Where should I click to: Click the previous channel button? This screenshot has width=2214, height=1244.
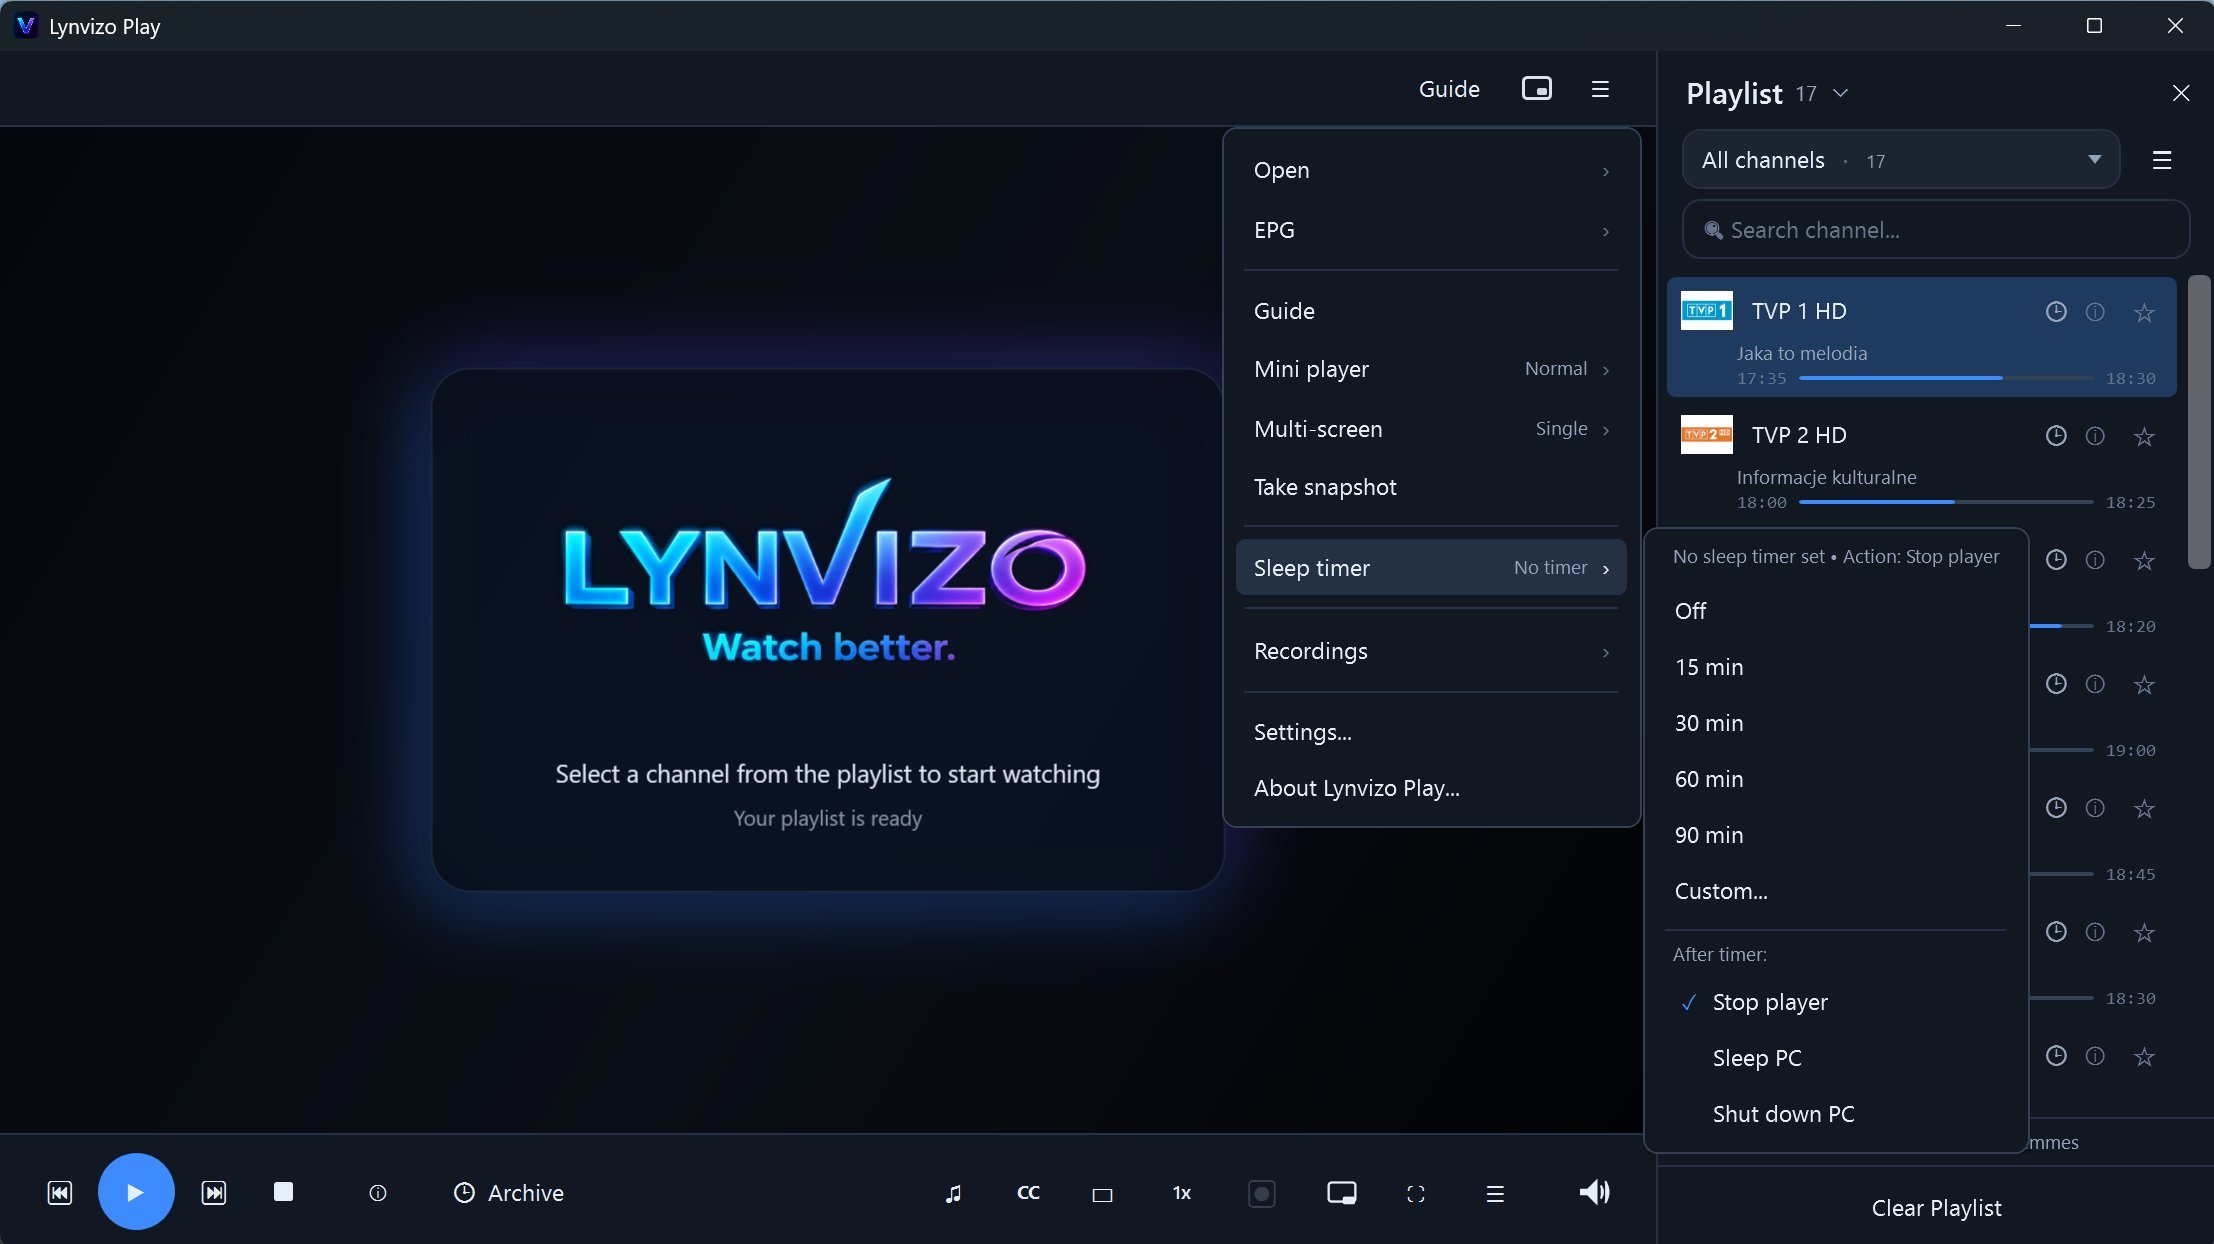(x=60, y=1192)
